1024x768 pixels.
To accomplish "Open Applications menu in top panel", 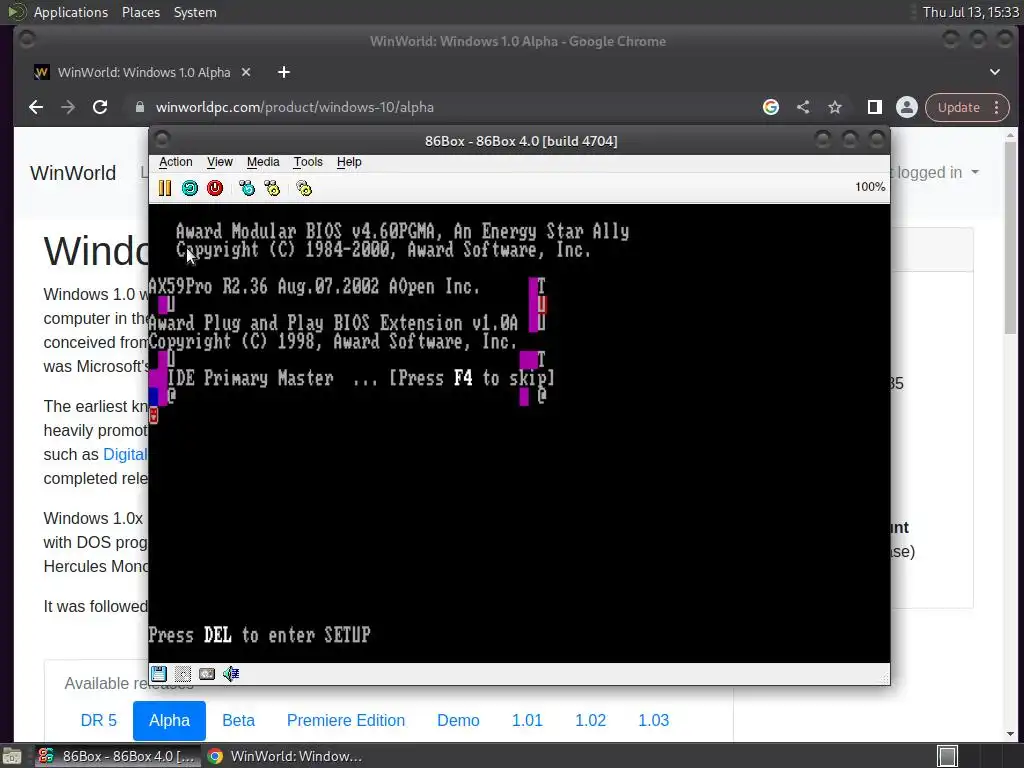I will coord(71,12).
